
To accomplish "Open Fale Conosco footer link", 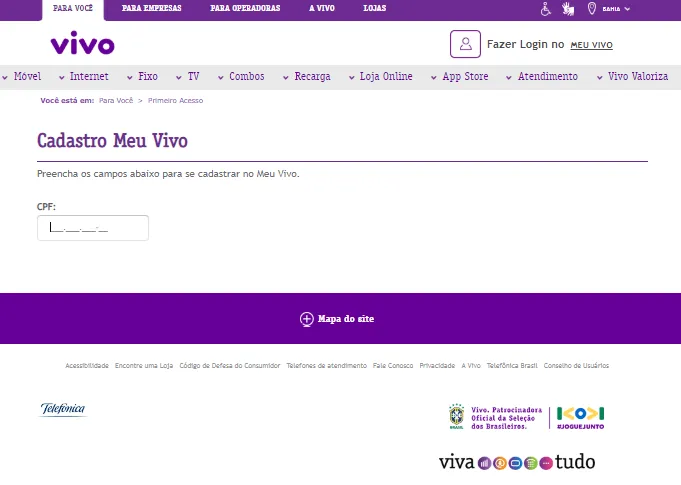I will pyautogui.click(x=393, y=366).
